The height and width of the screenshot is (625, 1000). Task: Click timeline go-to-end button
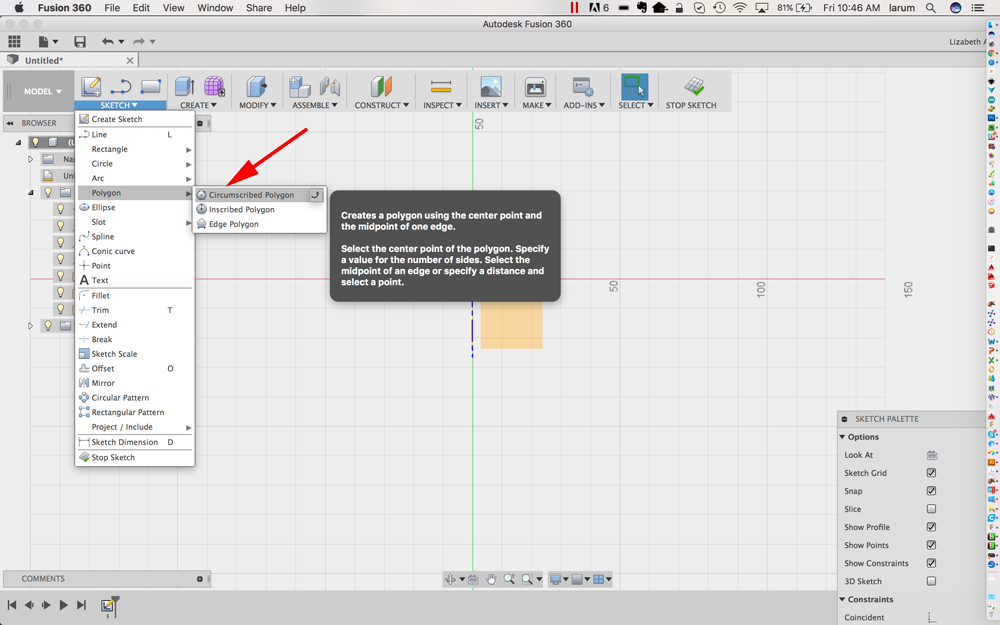(x=81, y=605)
